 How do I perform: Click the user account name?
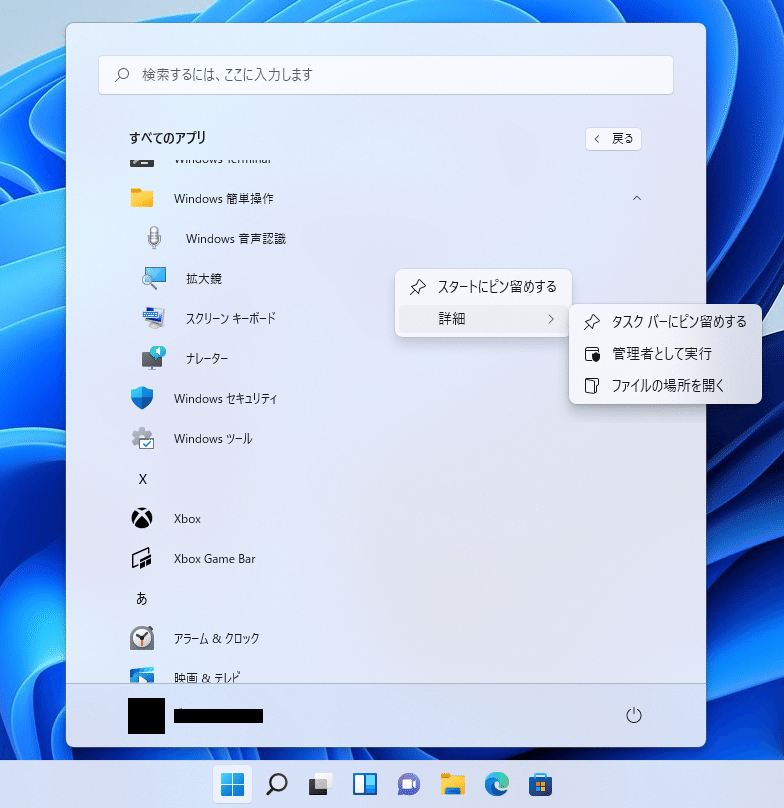pyautogui.click(x=219, y=716)
